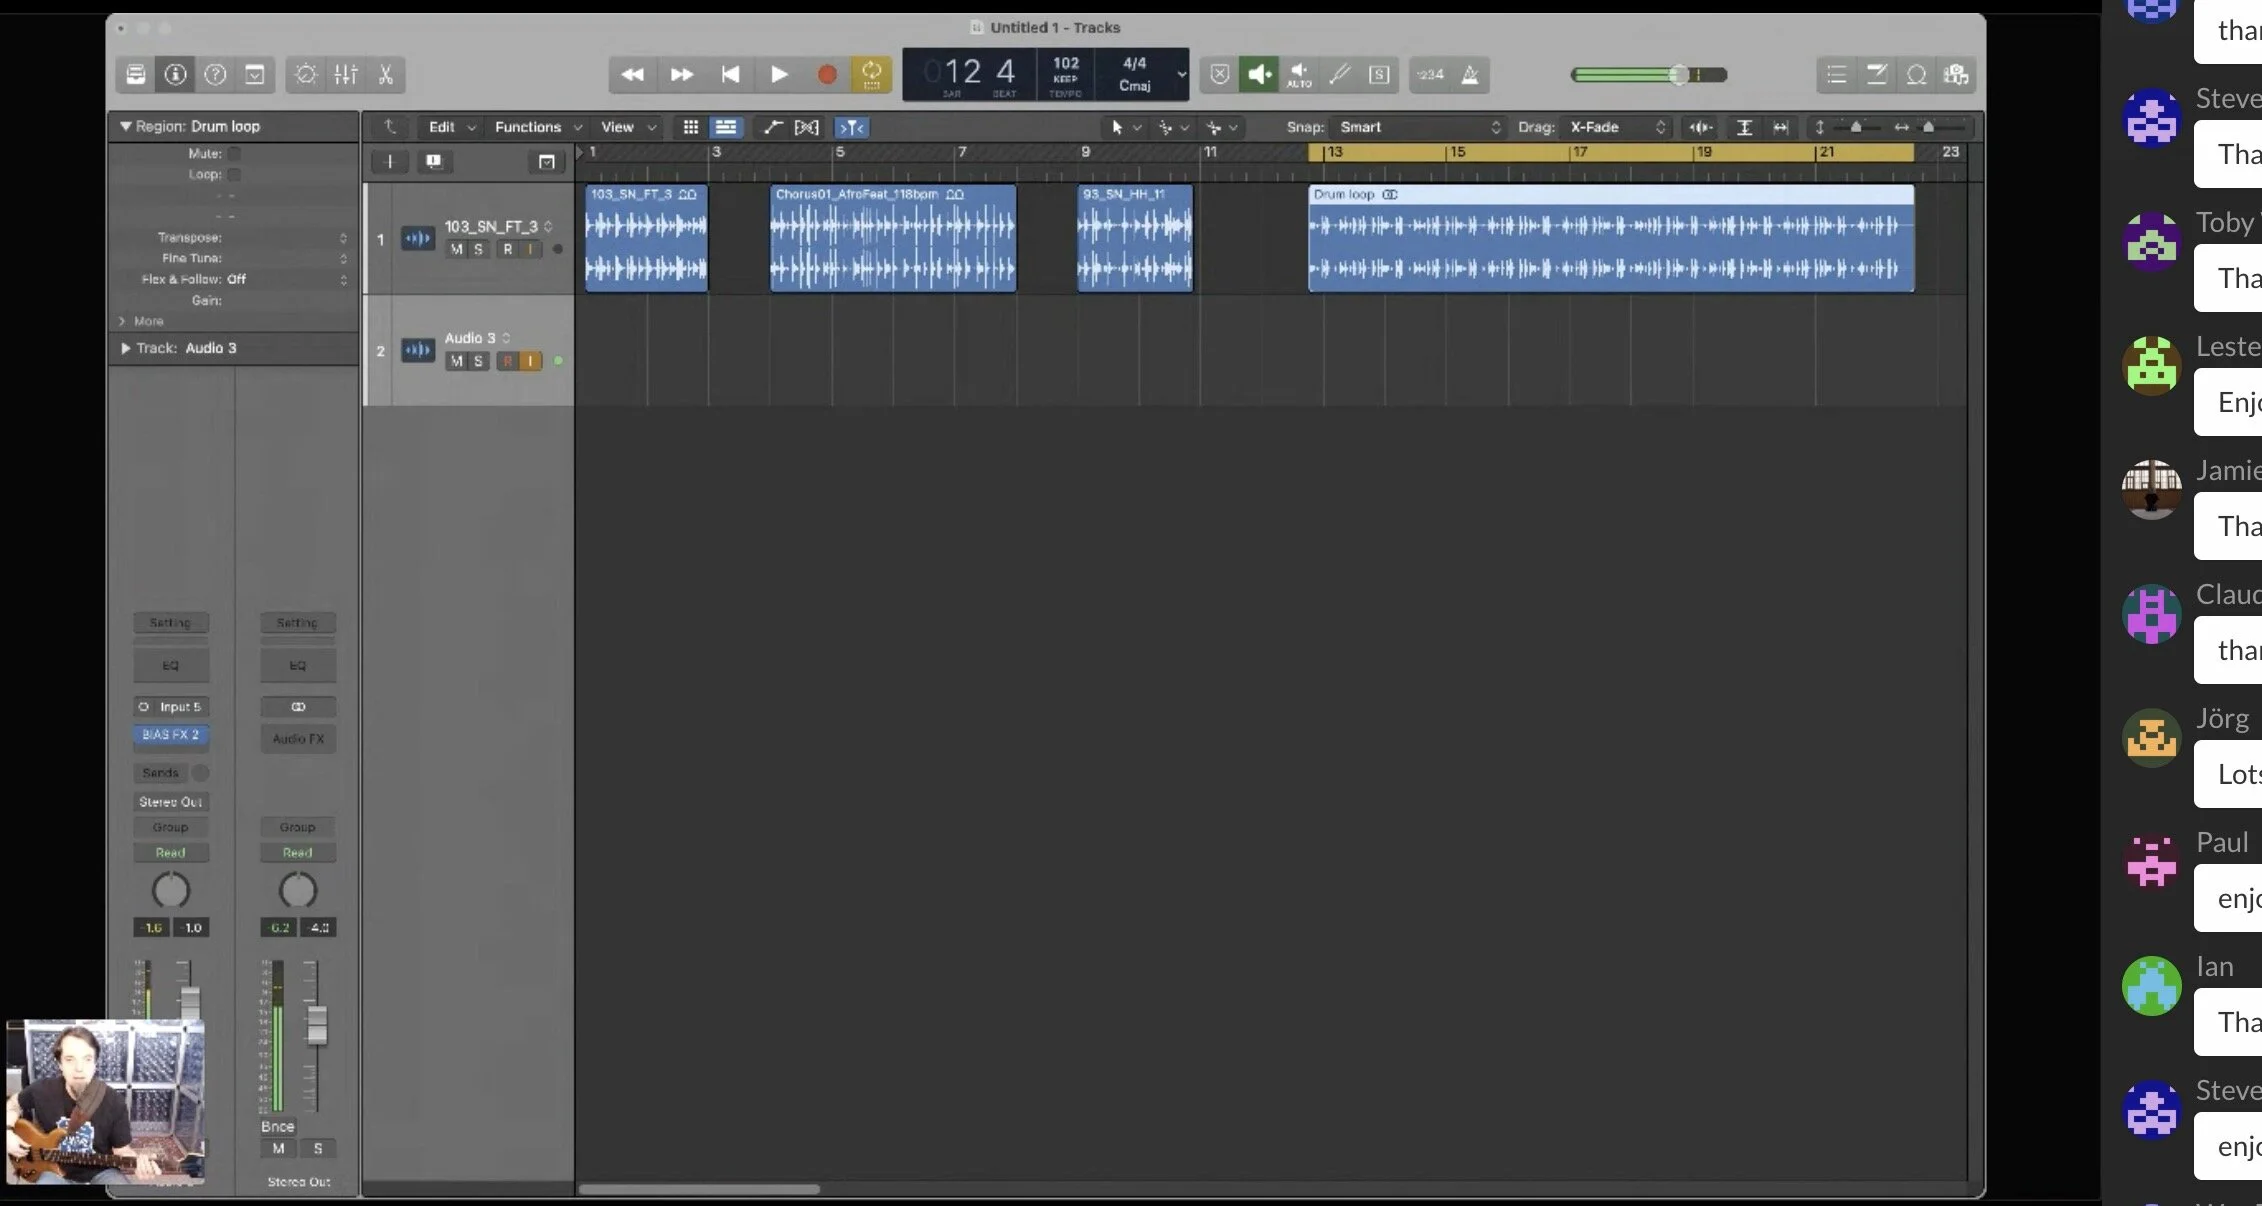Image resolution: width=2262 pixels, height=1206 pixels.
Task: Mute the Audio 3 track
Action: pos(456,361)
